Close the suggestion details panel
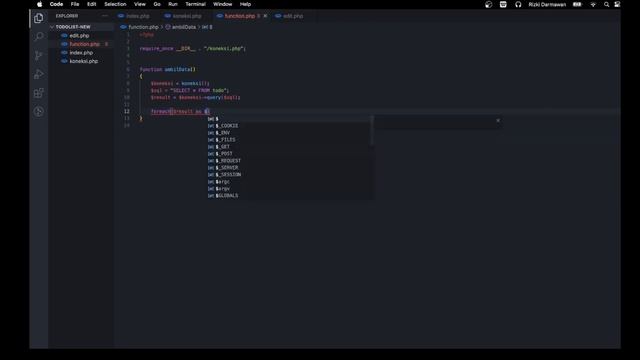Screen dimensions: 640x360 coord(498,120)
